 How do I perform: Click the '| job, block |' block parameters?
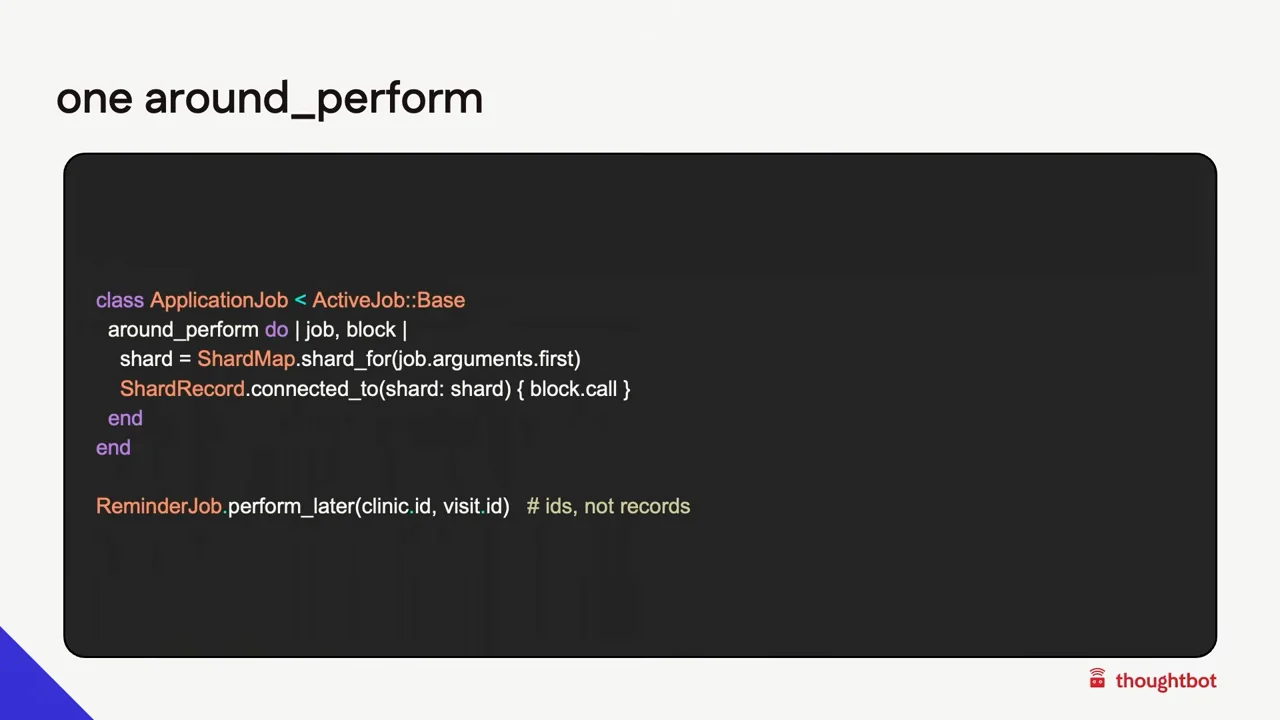click(351, 330)
